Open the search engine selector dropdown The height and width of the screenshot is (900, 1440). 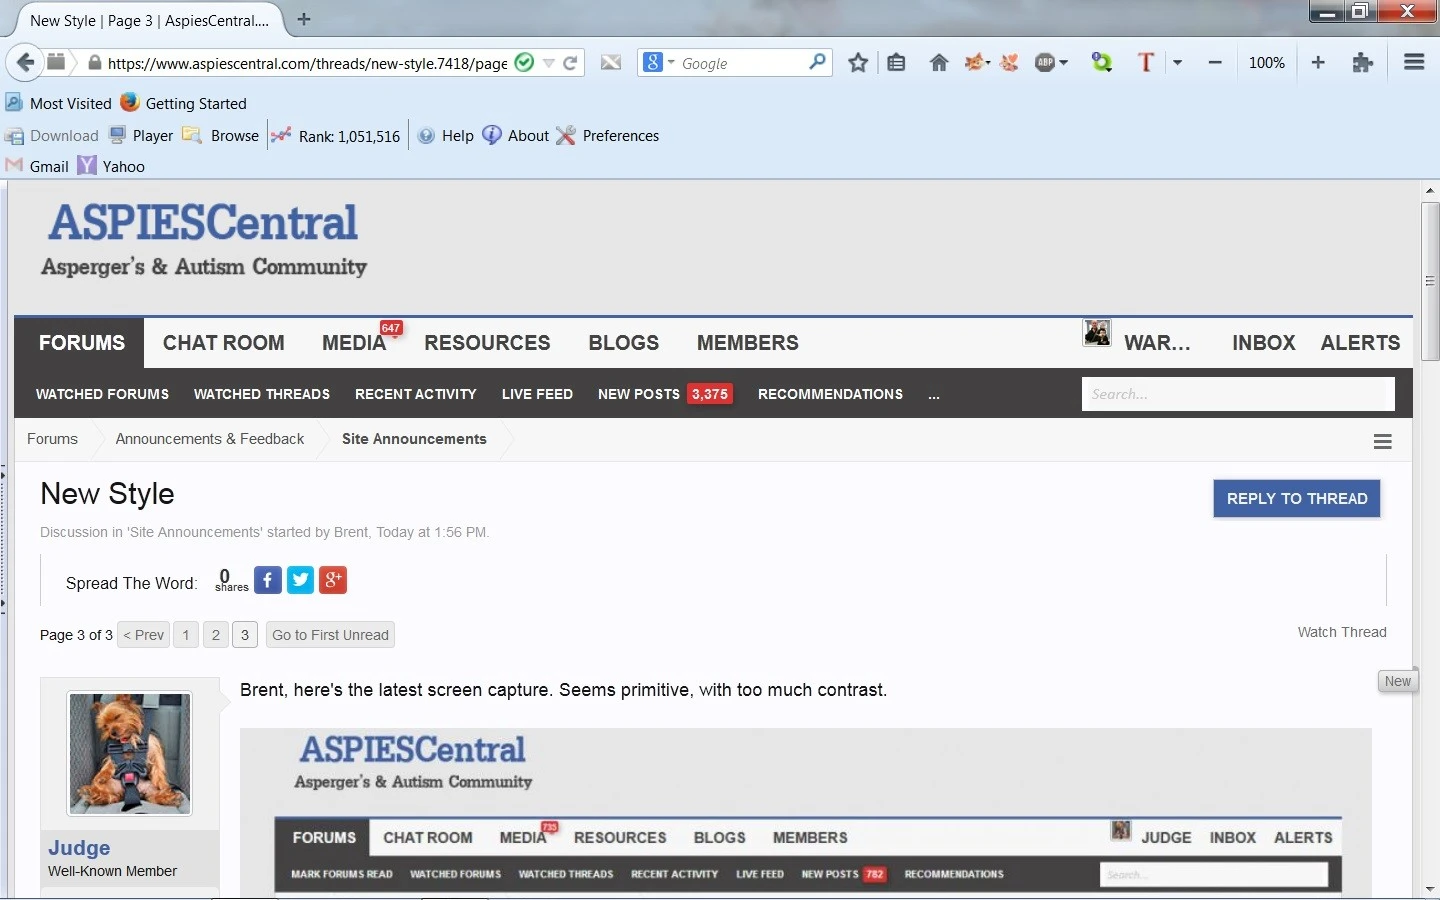tap(671, 63)
